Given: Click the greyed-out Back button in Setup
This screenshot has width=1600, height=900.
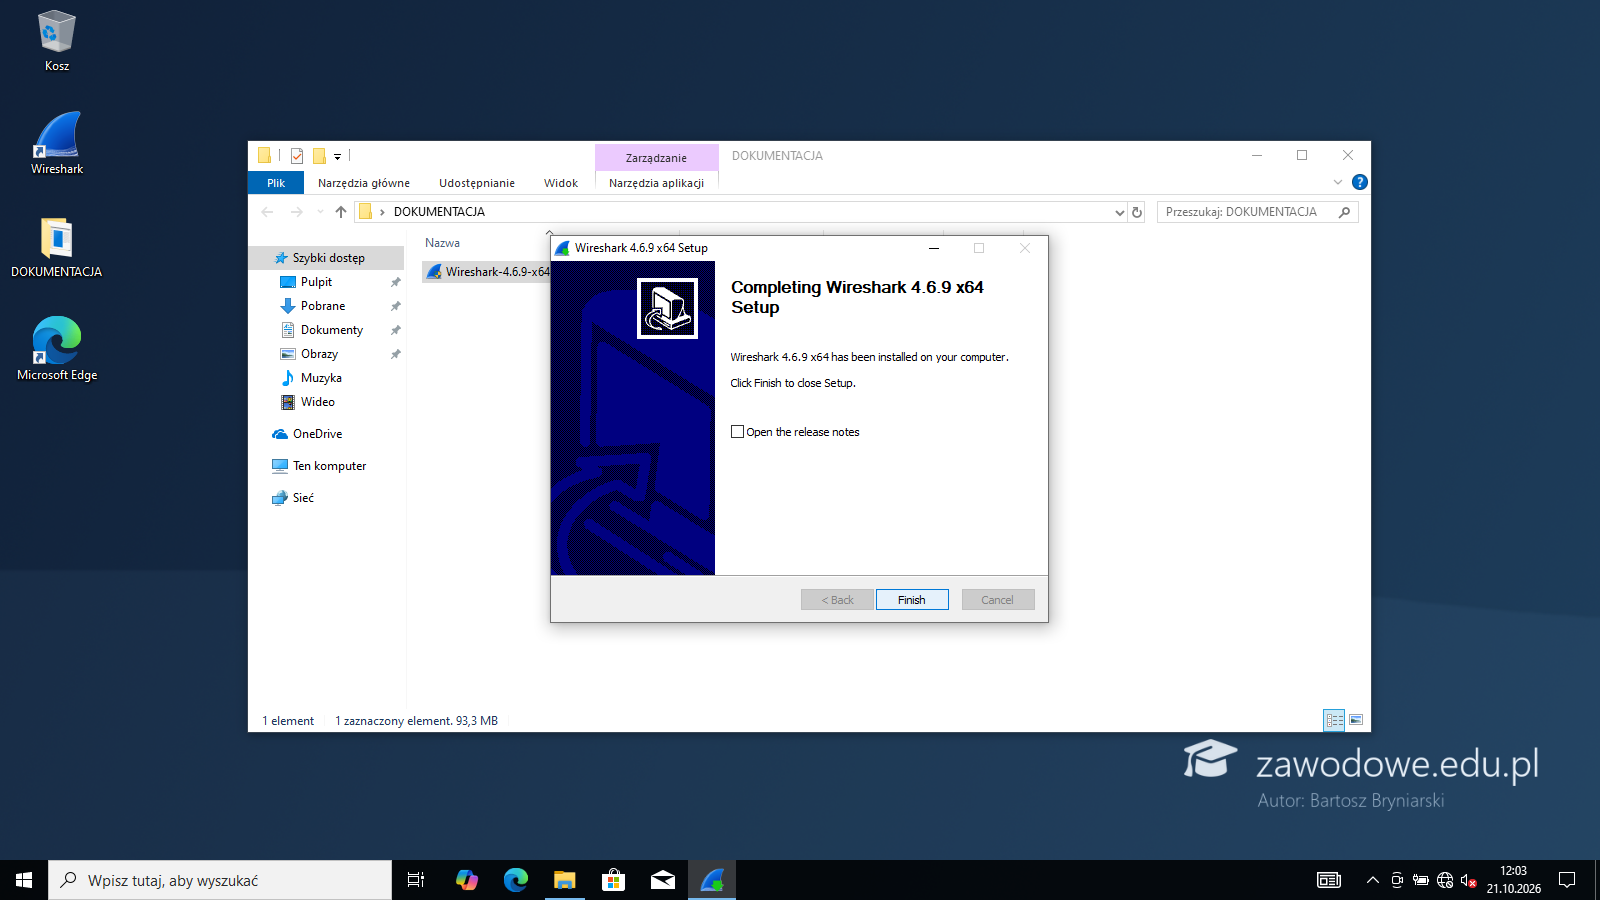Looking at the screenshot, I should pyautogui.click(x=837, y=600).
